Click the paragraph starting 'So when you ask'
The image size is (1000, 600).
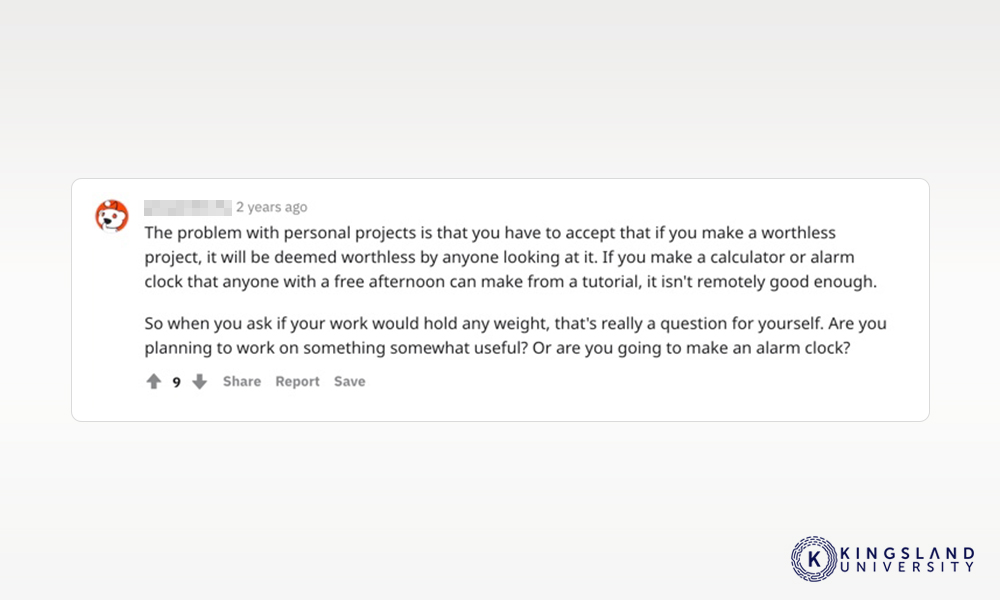(515, 335)
